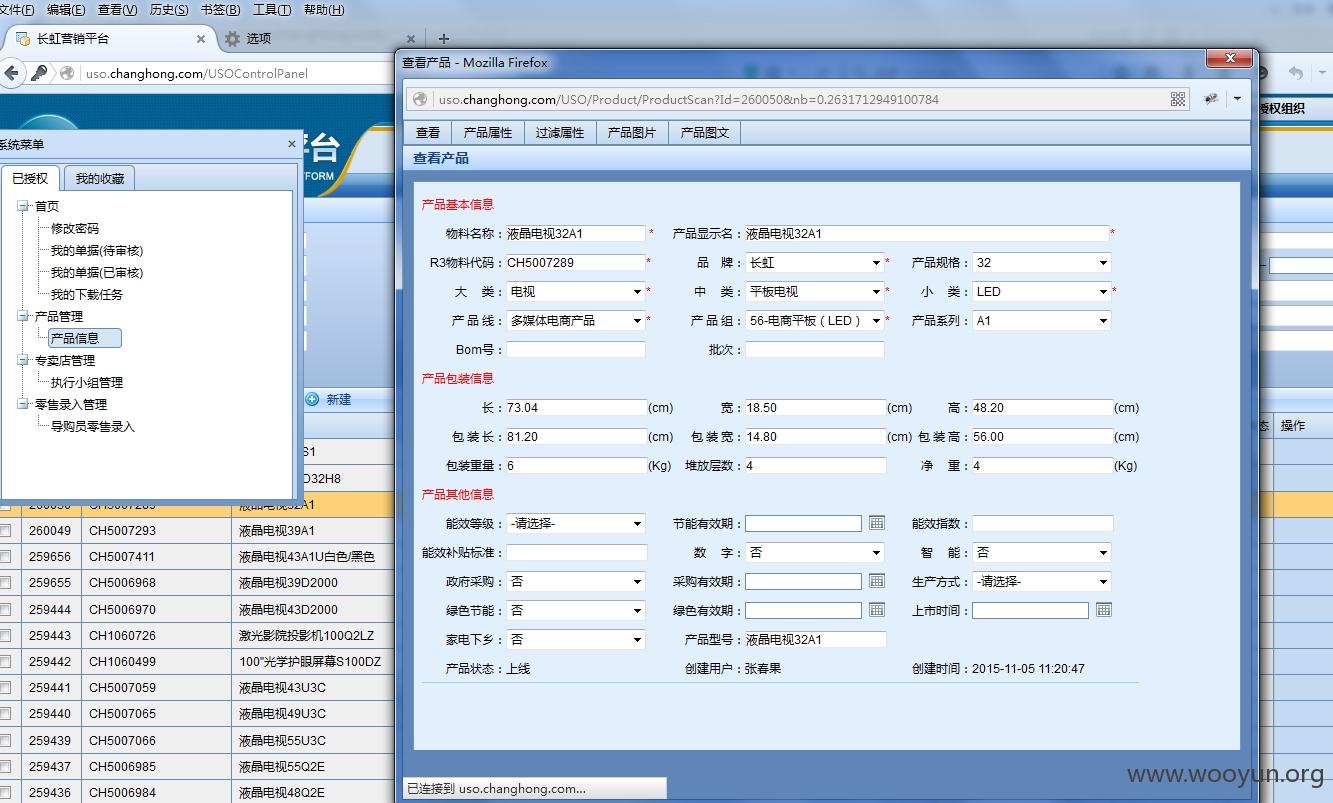Click the globe icon in the 查看产品 popup address bar

coord(420,99)
